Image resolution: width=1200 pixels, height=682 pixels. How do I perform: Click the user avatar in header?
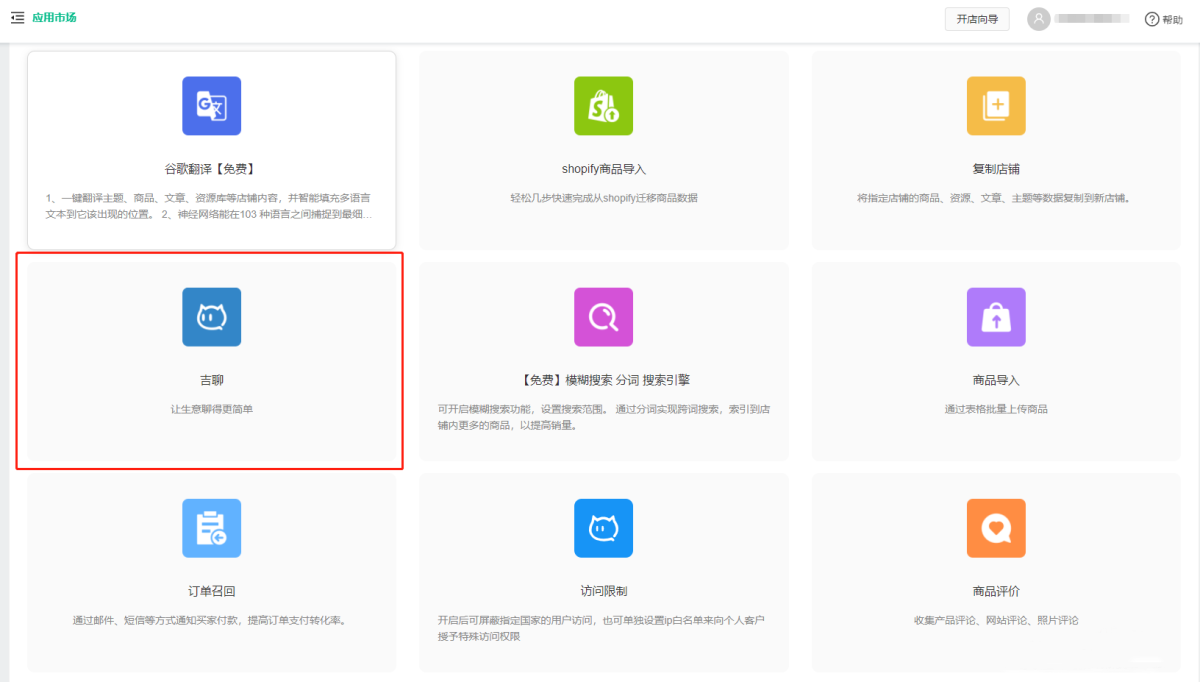1039,19
